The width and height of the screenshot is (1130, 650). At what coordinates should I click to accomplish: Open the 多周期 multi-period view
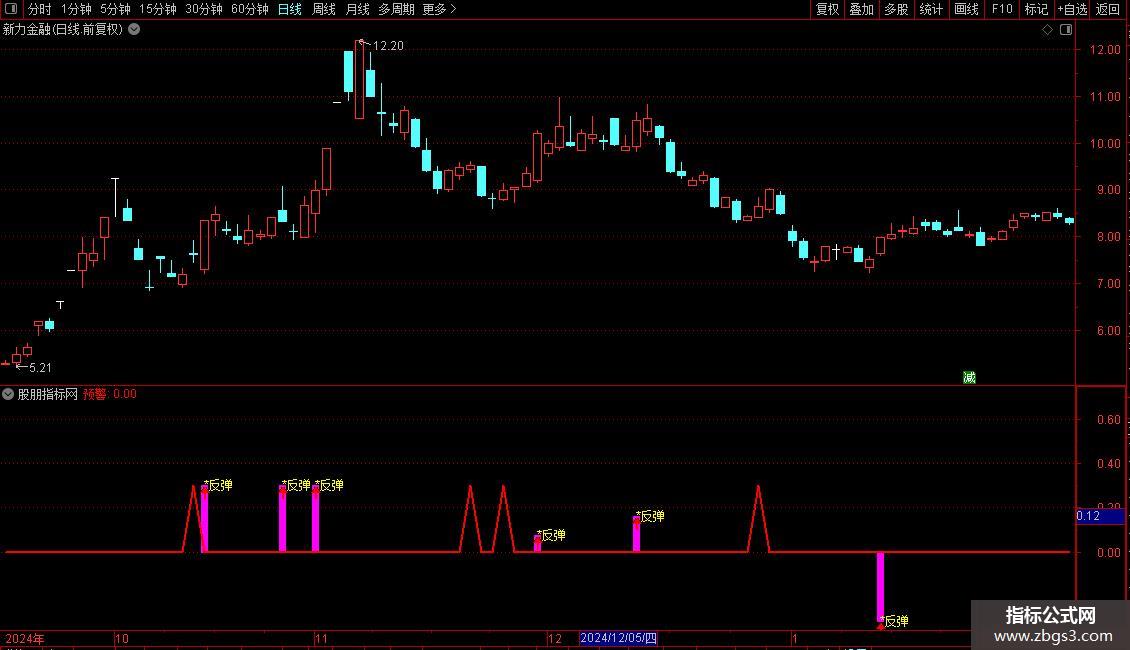pos(396,9)
